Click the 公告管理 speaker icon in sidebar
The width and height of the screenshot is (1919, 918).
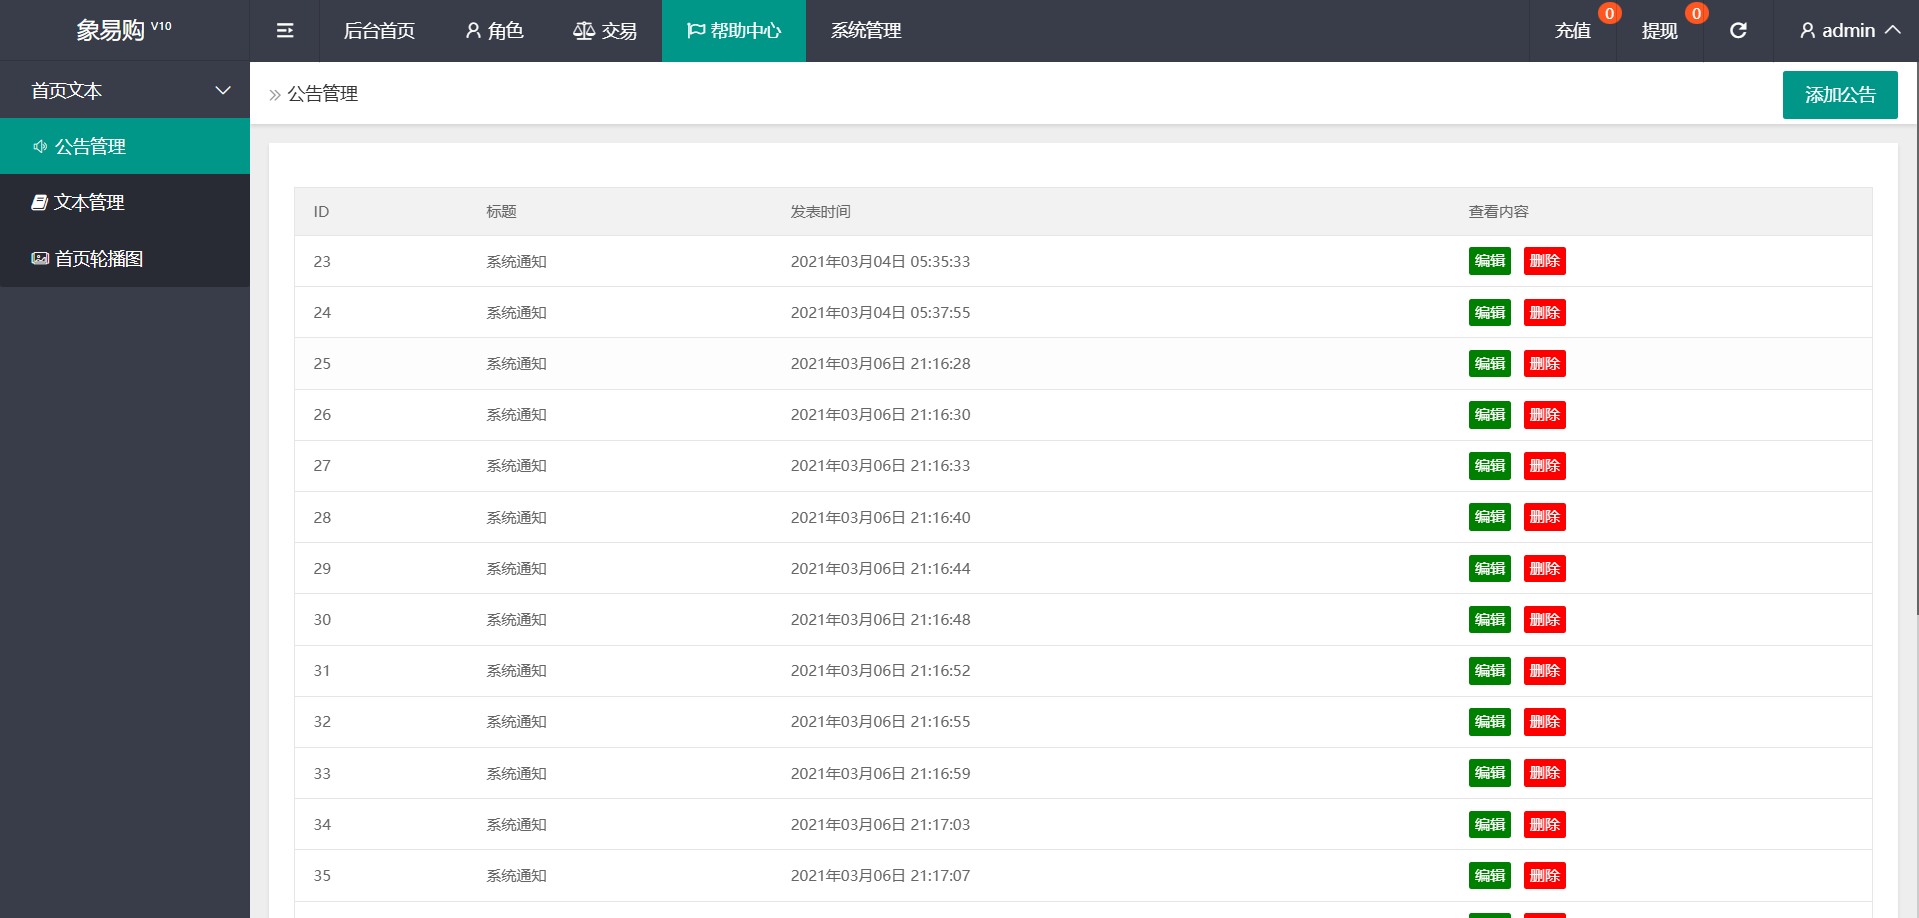40,146
